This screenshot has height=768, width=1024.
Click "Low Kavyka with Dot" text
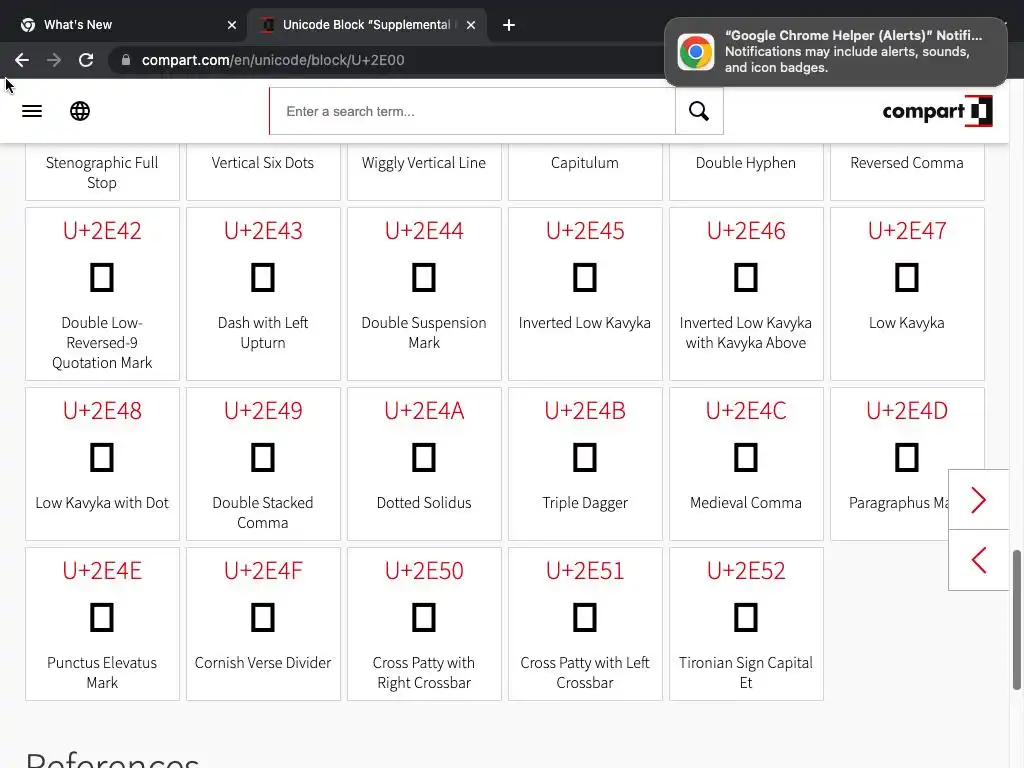(102, 503)
